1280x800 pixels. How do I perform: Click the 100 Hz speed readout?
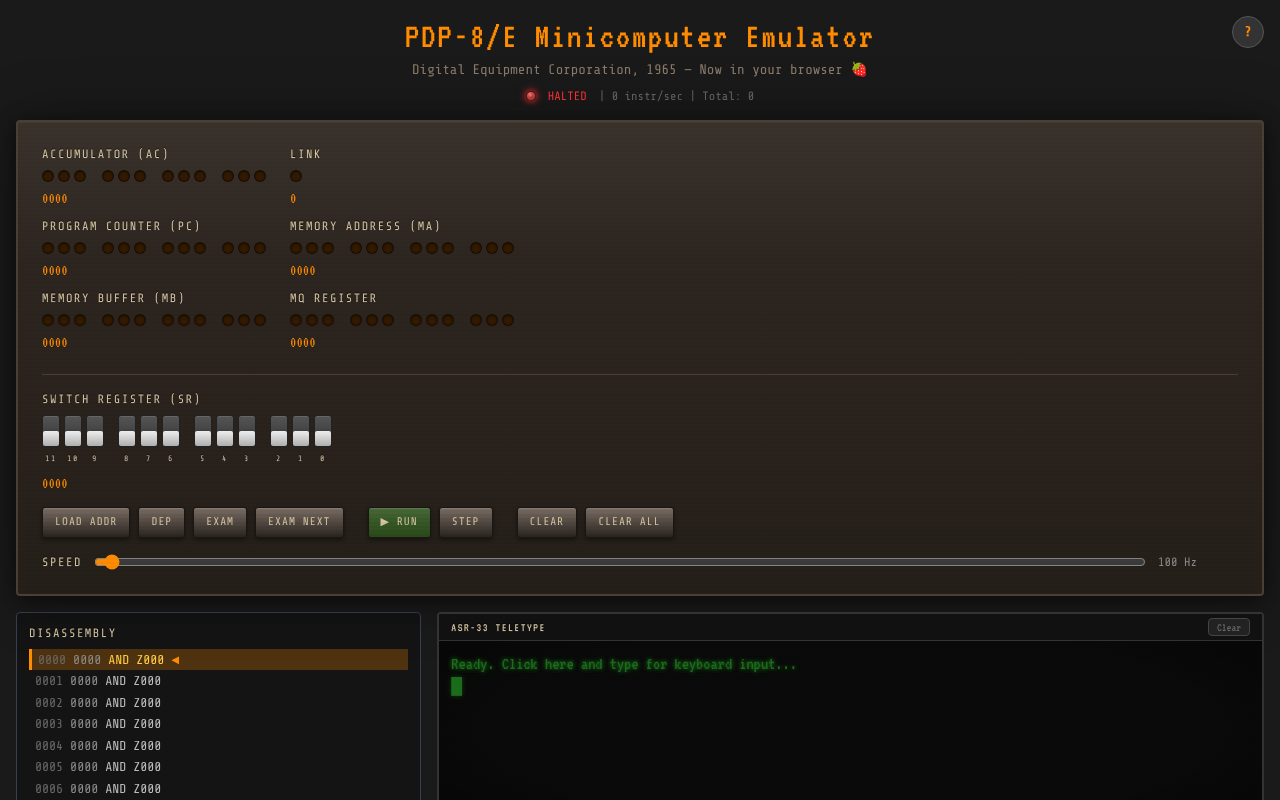click(x=1177, y=562)
